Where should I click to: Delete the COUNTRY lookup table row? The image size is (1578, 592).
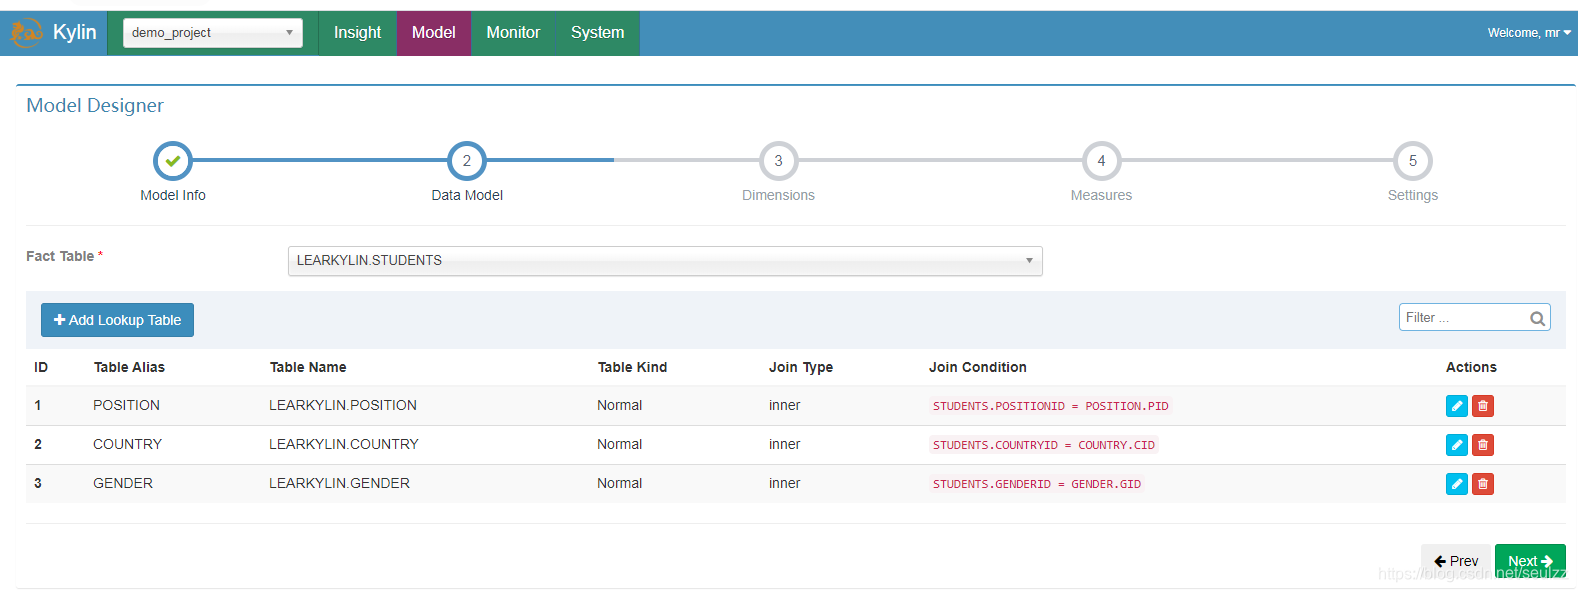[1483, 445]
